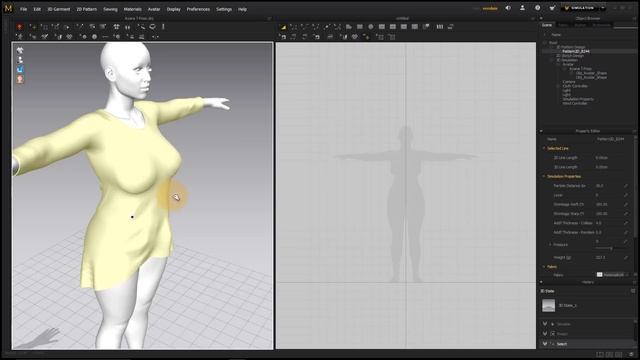Collapse the Root node in scene tree
Image resolution: width=640 pixels, height=360 pixels.
tap(545, 42)
